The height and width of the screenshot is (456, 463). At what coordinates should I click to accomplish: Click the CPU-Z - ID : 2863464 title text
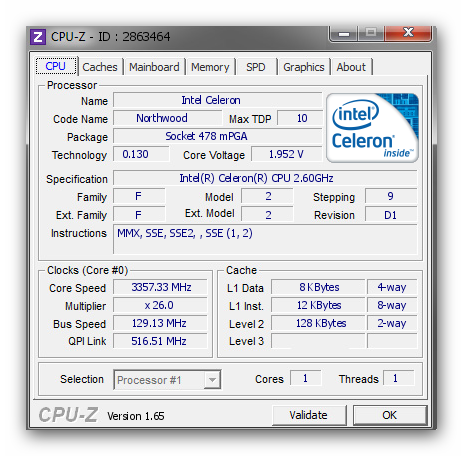pyautogui.click(x=110, y=37)
